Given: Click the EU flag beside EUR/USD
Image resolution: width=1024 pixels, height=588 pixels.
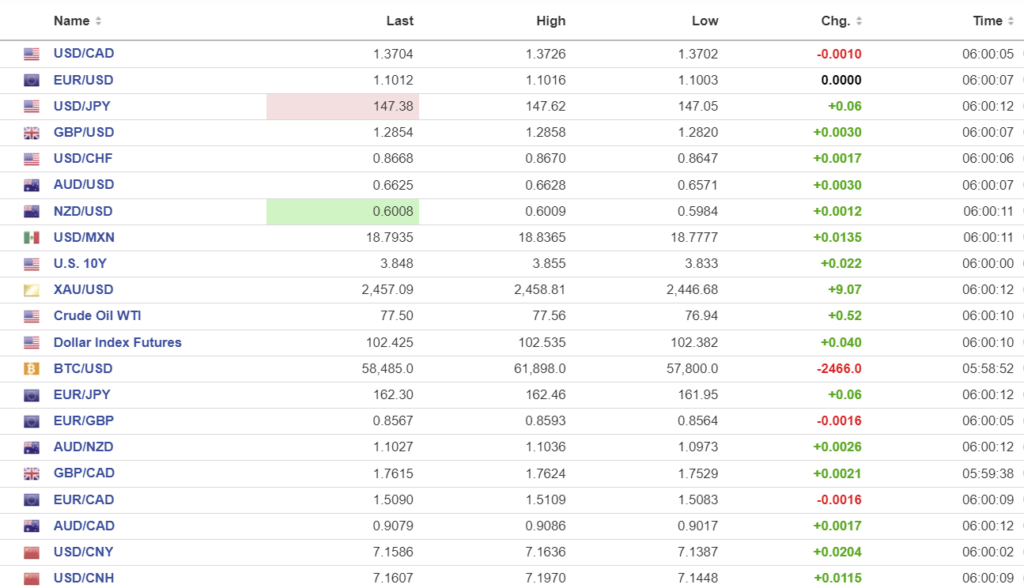Looking at the screenshot, I should pos(32,80).
